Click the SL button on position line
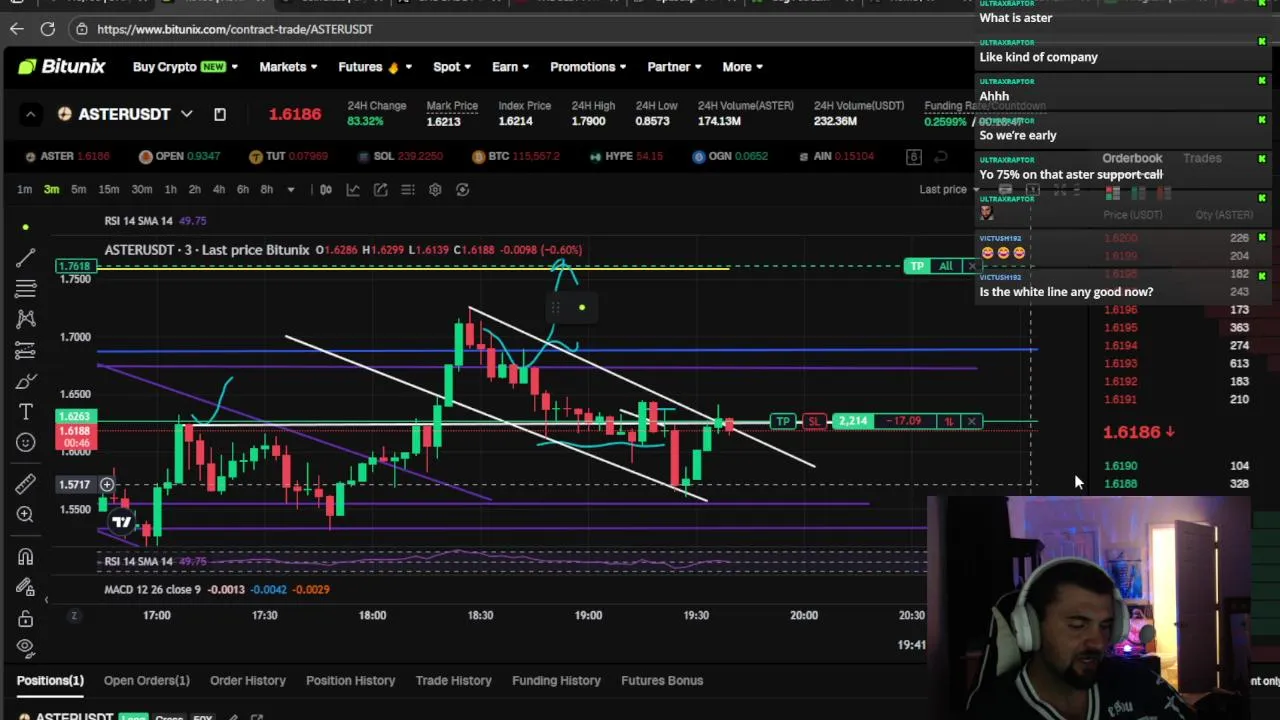The width and height of the screenshot is (1280, 720). [x=814, y=421]
